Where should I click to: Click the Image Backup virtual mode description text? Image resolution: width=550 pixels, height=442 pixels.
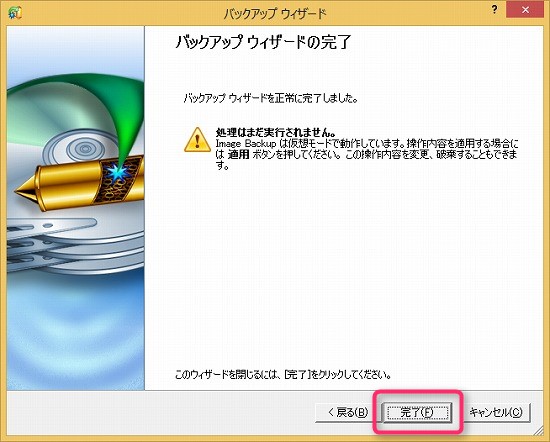click(x=367, y=154)
